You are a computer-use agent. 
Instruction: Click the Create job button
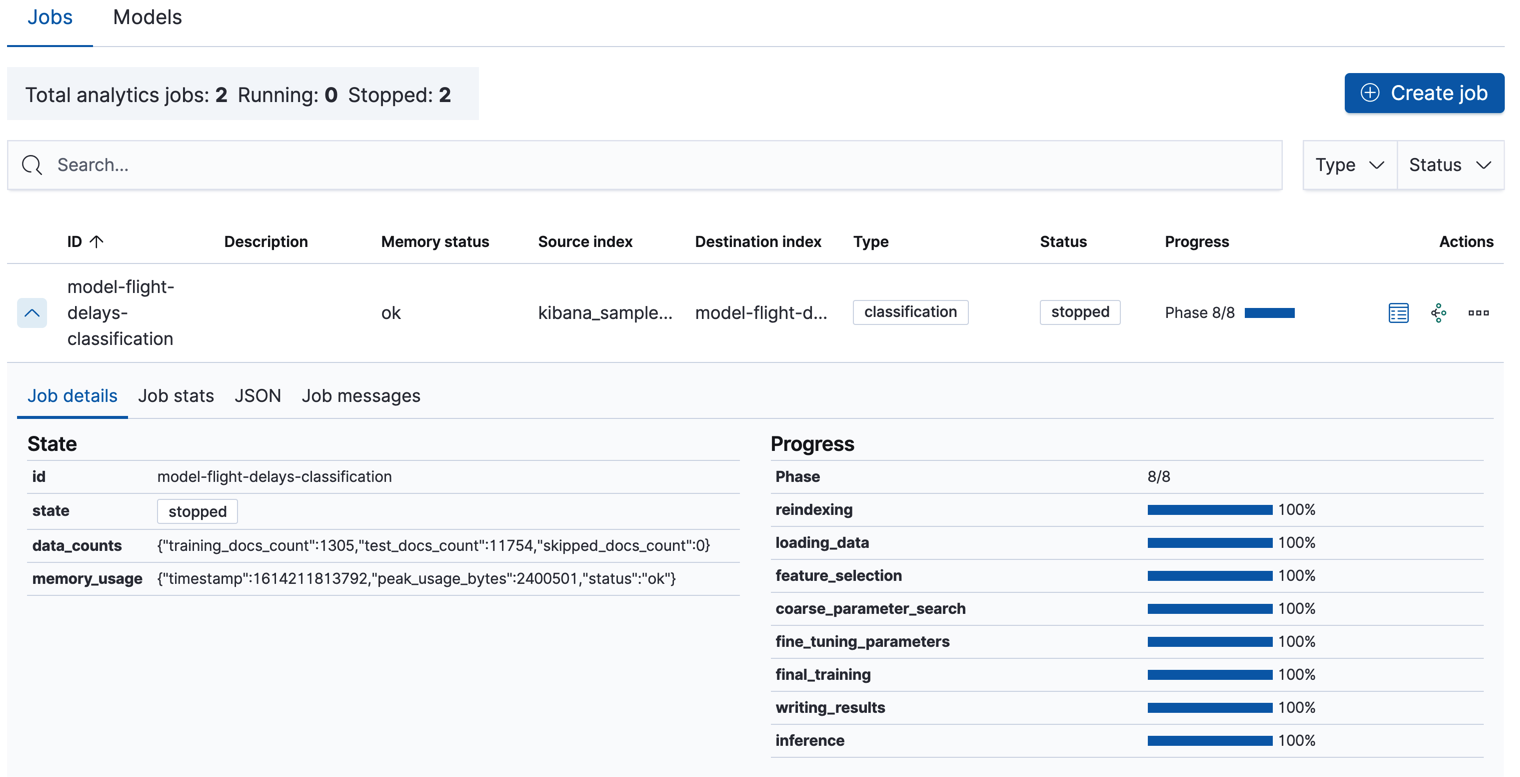tap(1424, 93)
